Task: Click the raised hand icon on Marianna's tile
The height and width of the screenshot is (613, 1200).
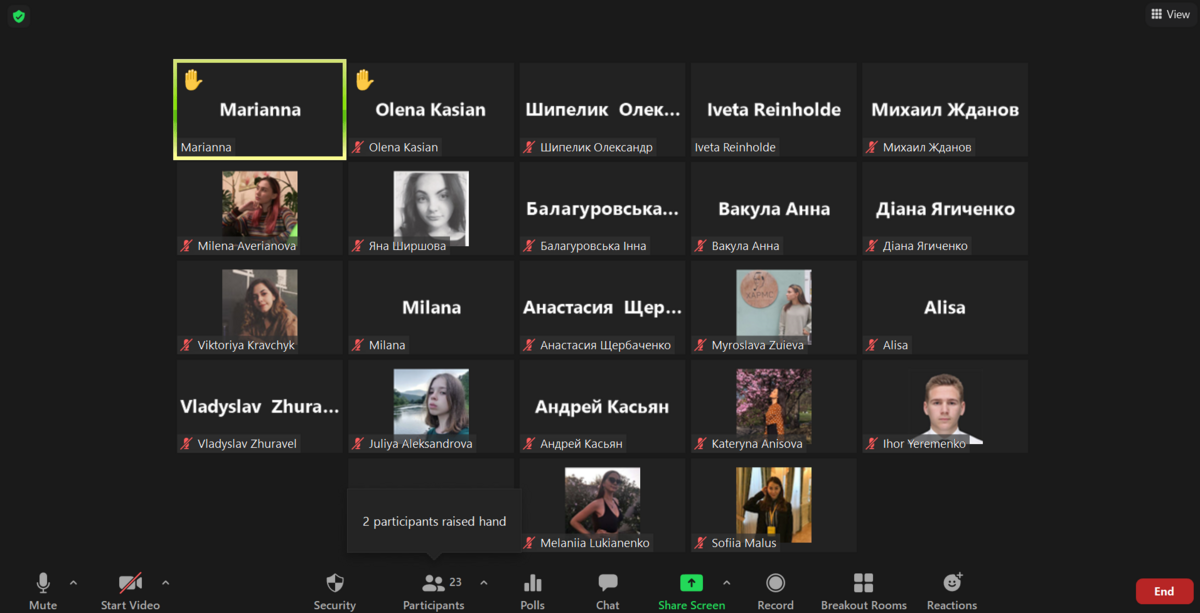Action: (x=193, y=79)
